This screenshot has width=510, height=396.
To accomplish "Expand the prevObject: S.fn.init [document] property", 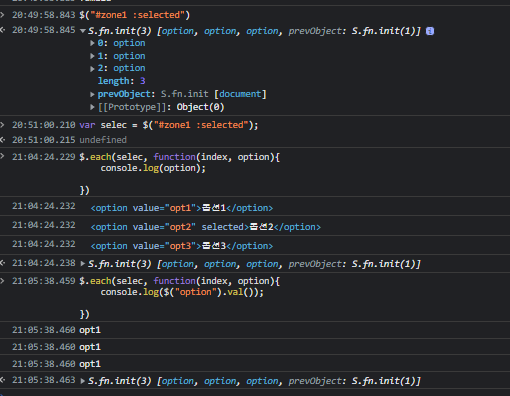I will point(92,94).
